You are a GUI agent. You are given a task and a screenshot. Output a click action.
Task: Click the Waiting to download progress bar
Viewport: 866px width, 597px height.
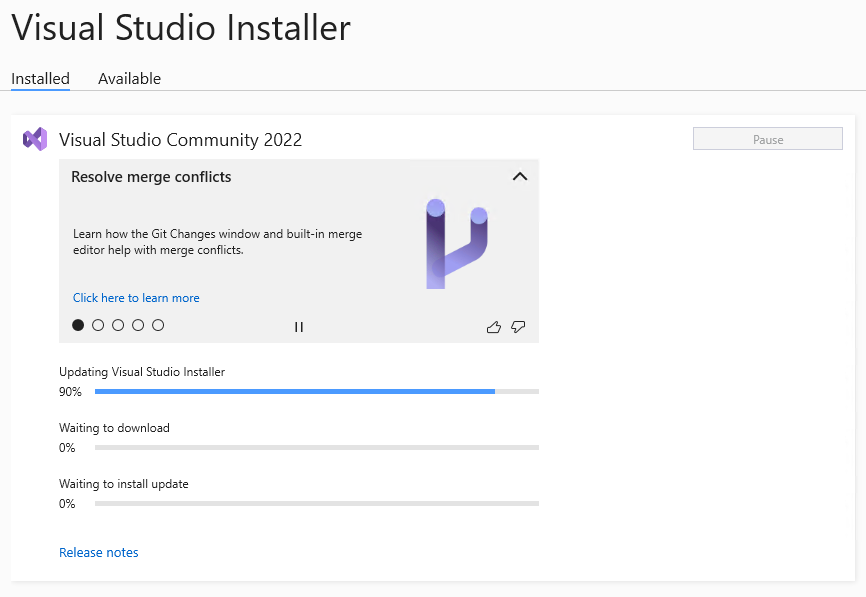(x=315, y=447)
